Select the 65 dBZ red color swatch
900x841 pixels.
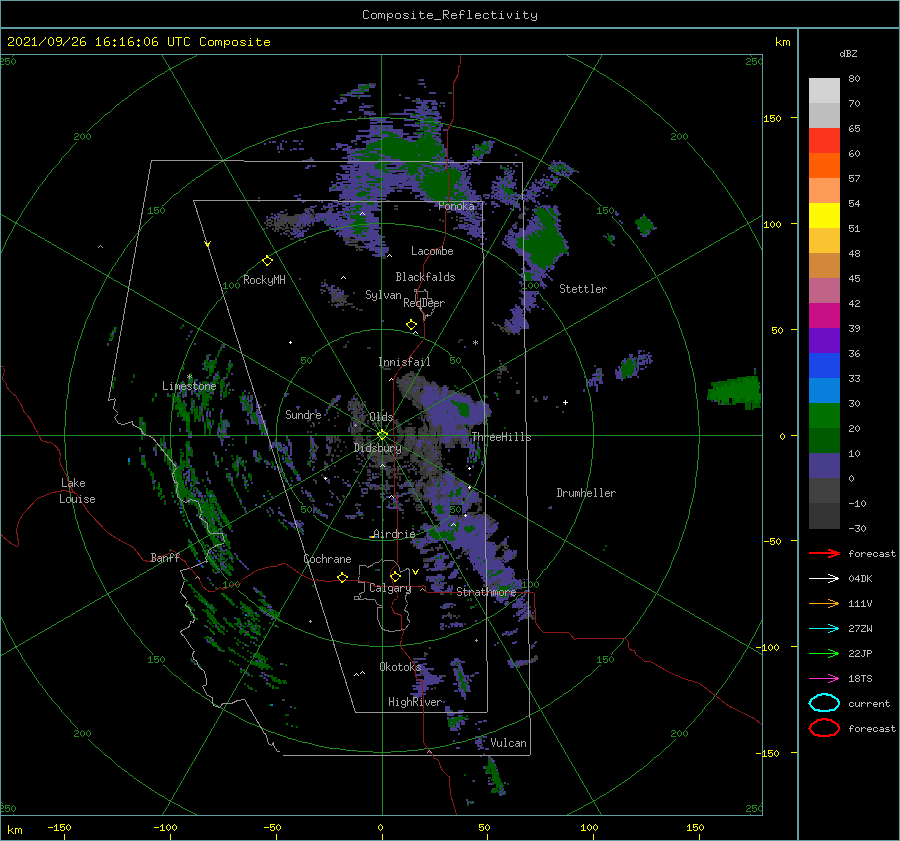(x=824, y=140)
